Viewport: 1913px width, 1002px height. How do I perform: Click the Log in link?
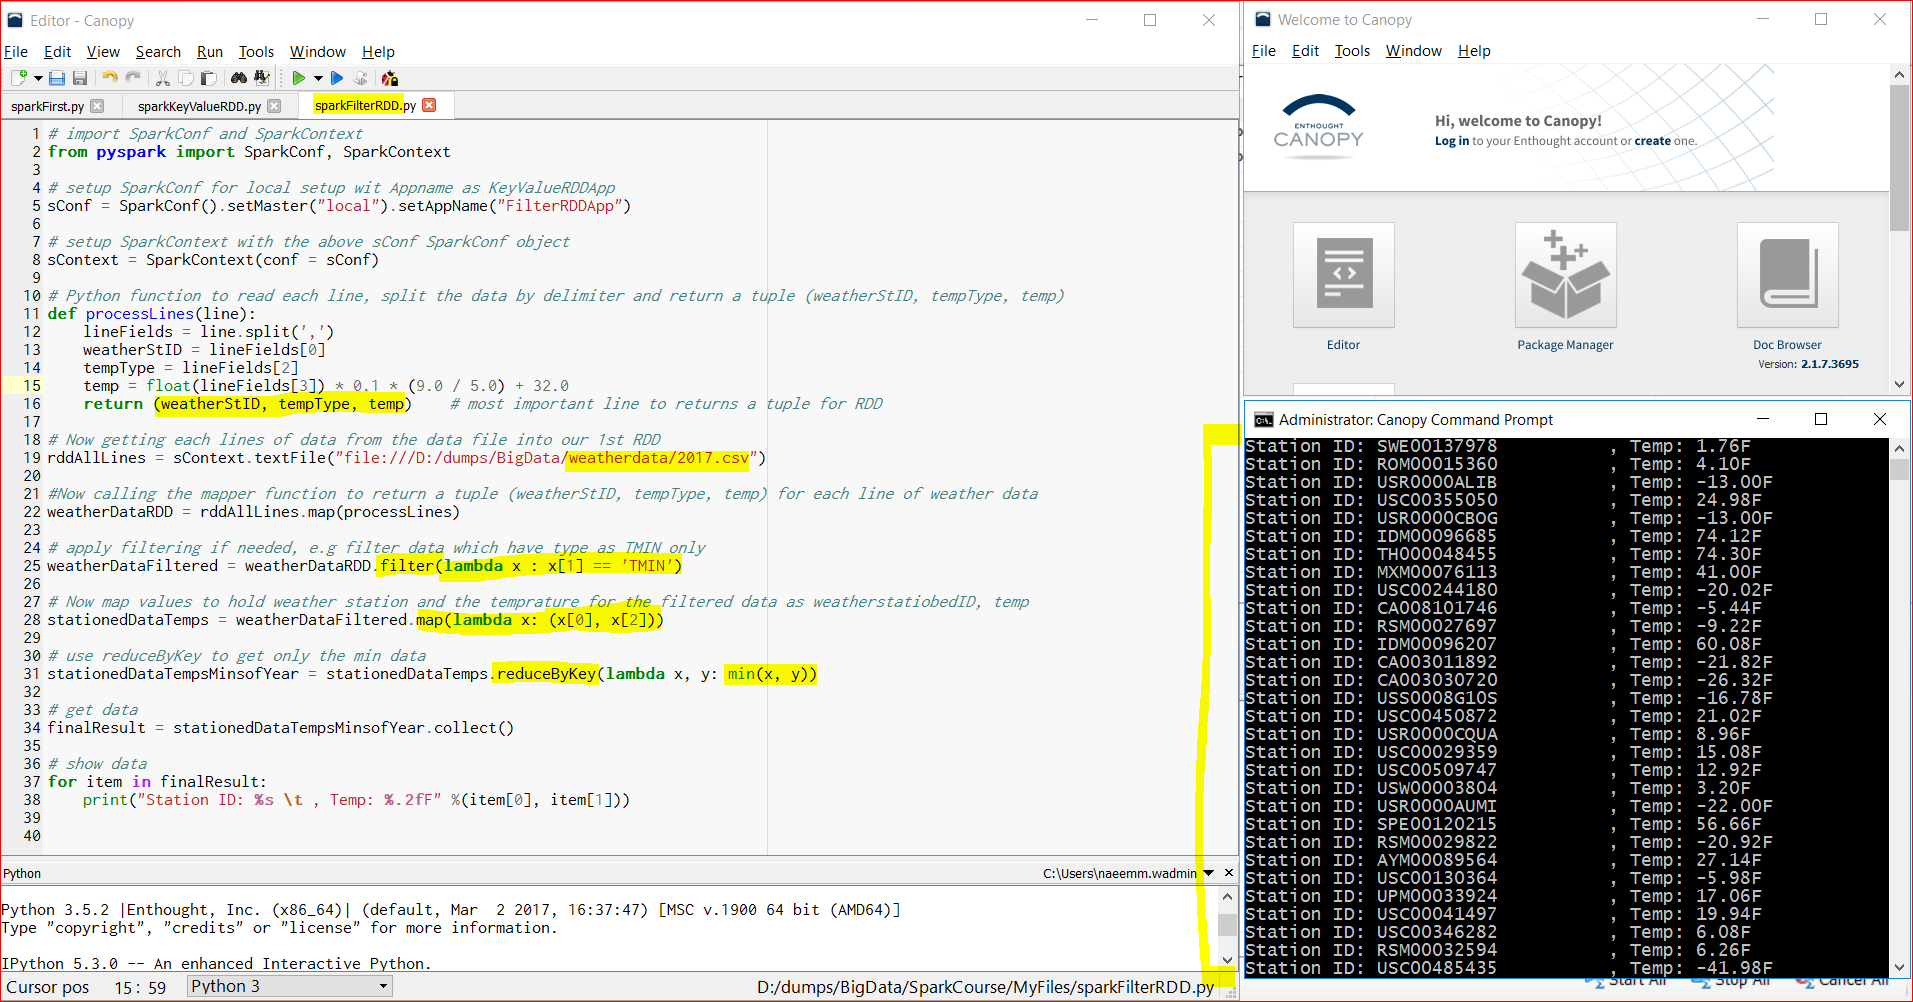1451,141
